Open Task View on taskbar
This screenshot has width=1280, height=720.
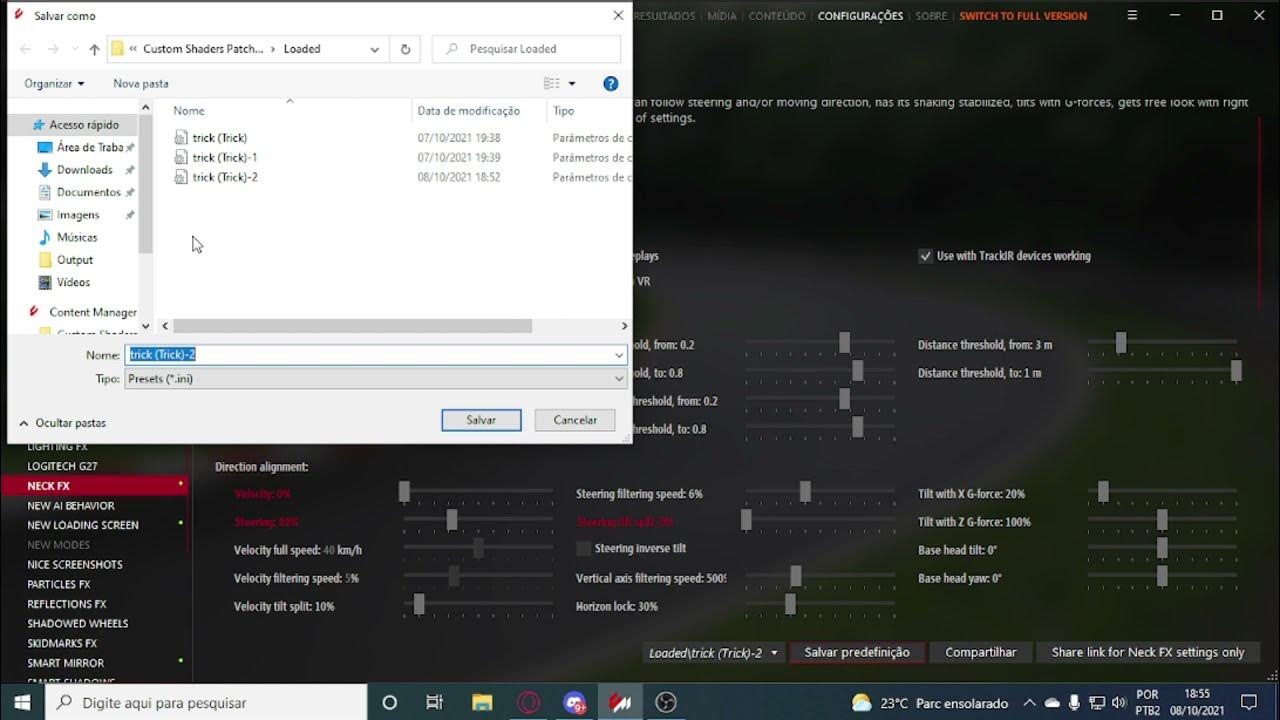pos(434,703)
